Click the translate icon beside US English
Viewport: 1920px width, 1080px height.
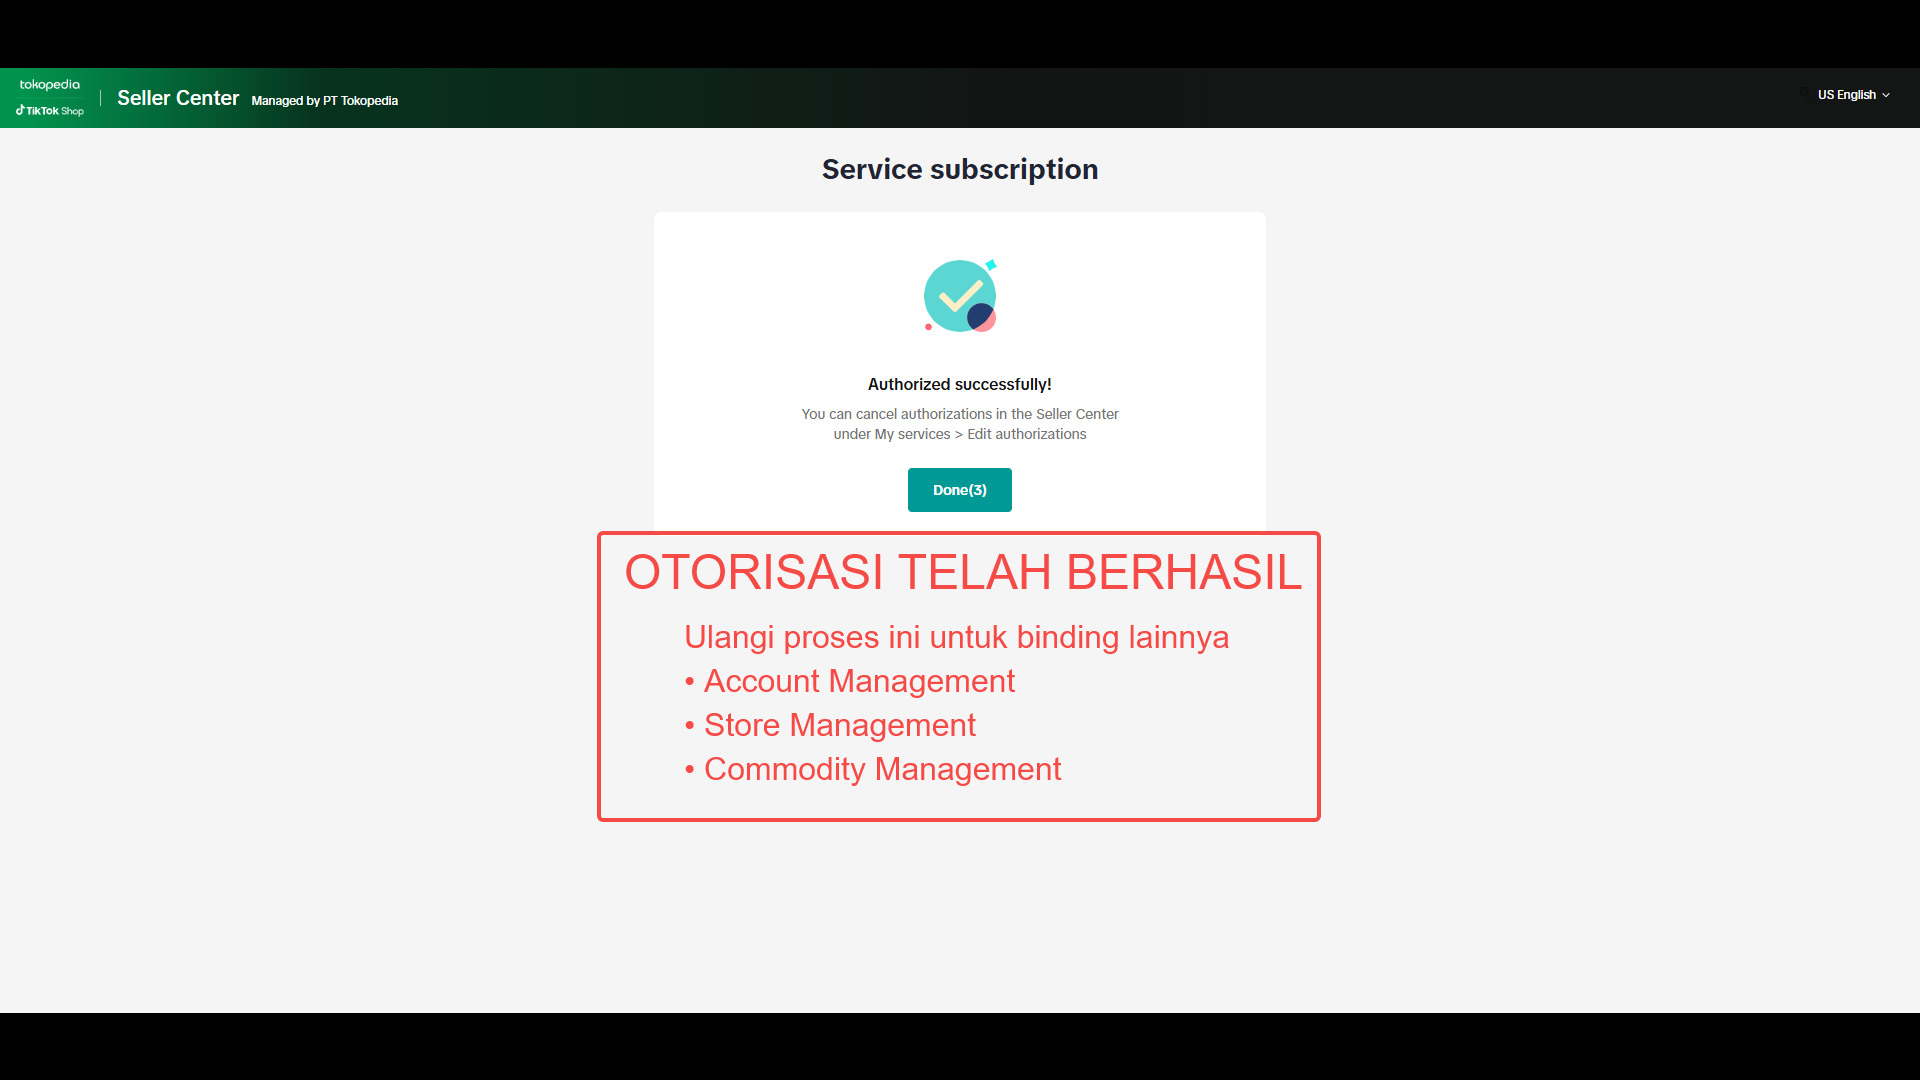tap(1806, 94)
